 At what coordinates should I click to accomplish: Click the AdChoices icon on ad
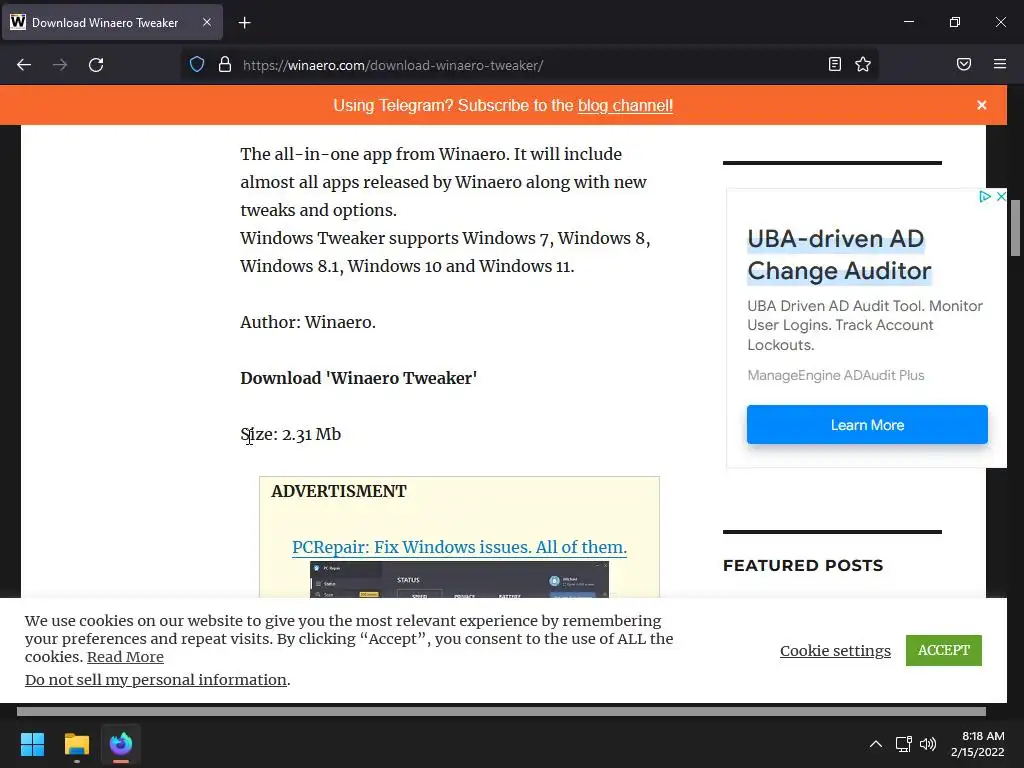tap(985, 197)
